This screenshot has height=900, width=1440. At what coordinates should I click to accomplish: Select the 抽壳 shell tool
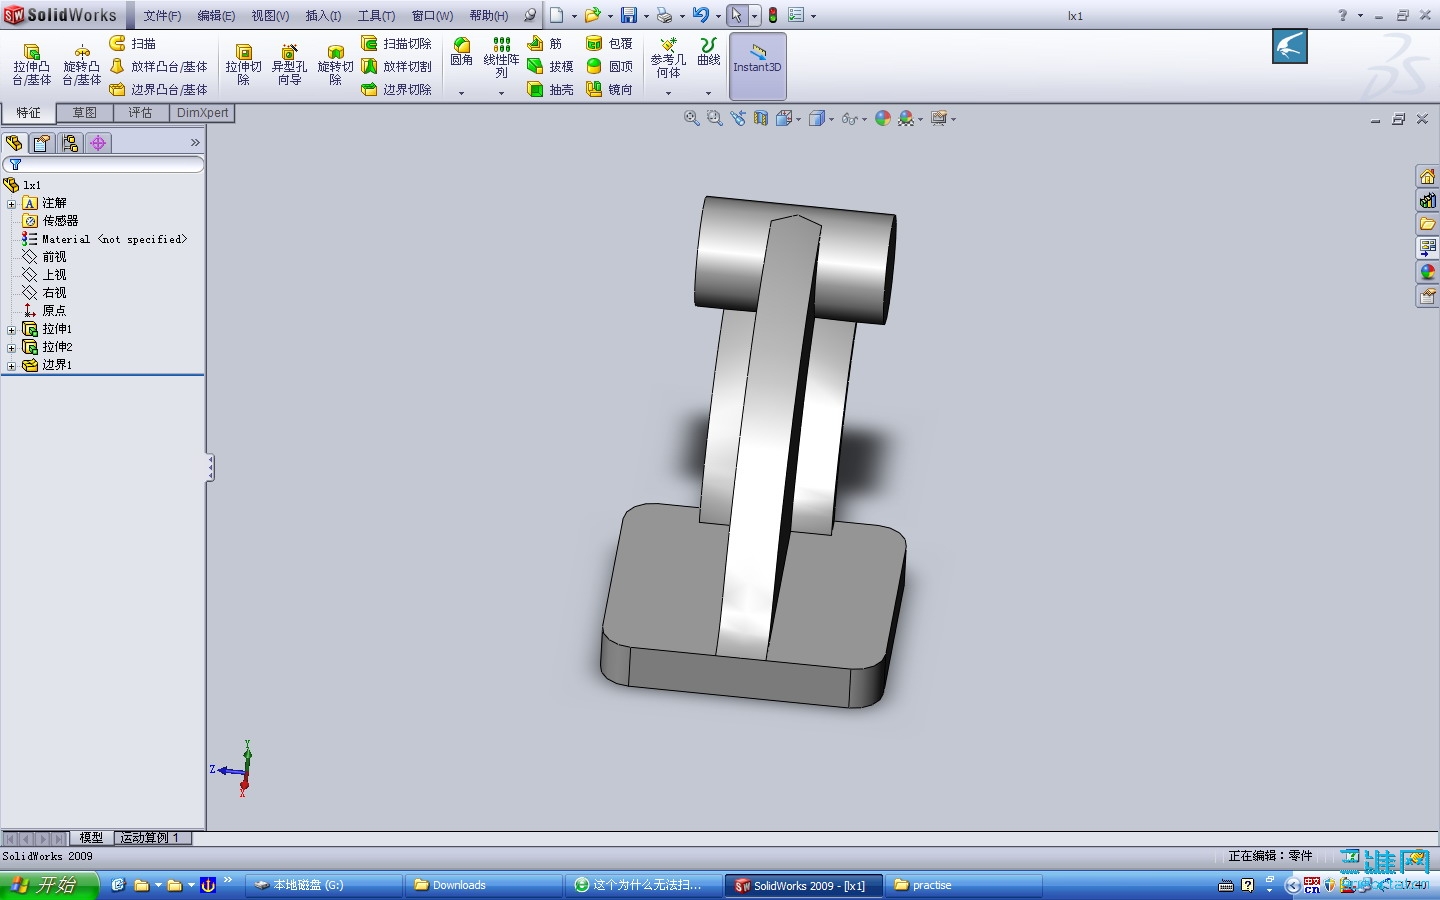(x=550, y=89)
